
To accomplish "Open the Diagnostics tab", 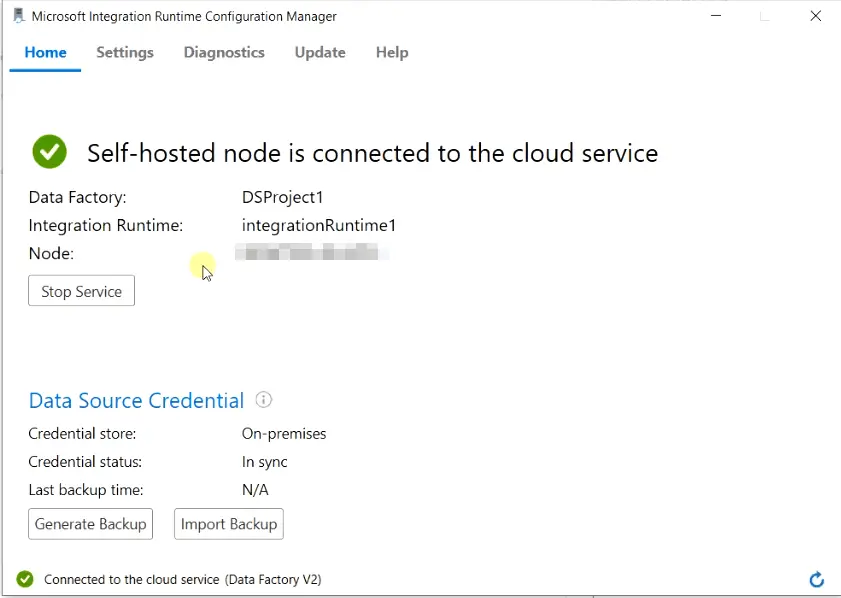I will [224, 53].
